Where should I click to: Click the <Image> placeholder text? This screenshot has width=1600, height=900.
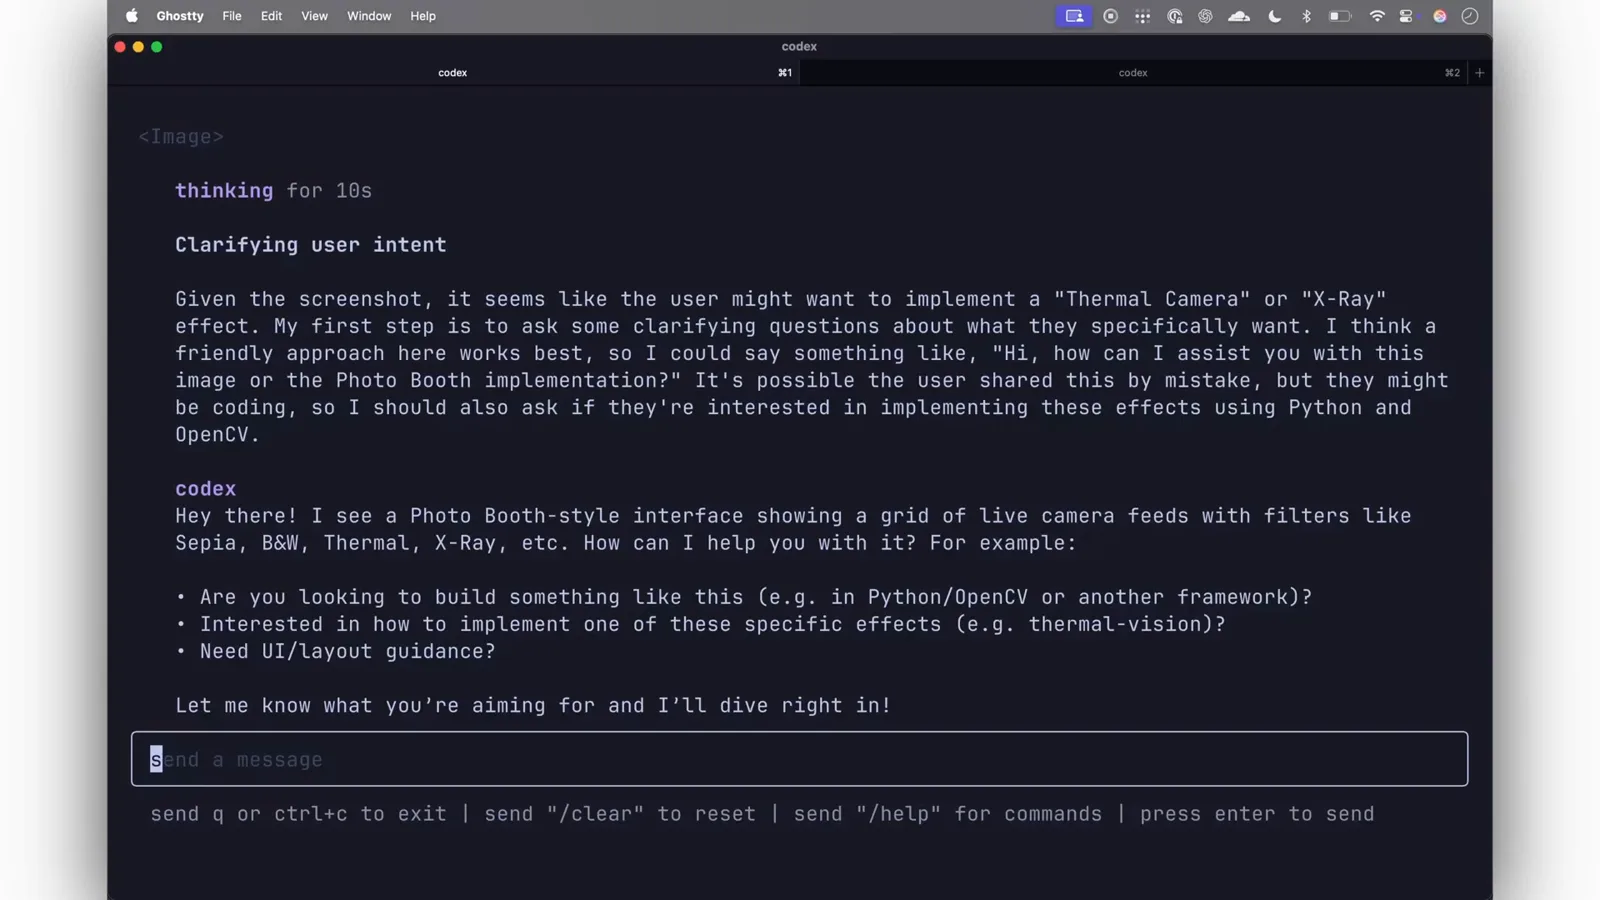pyautogui.click(x=181, y=137)
